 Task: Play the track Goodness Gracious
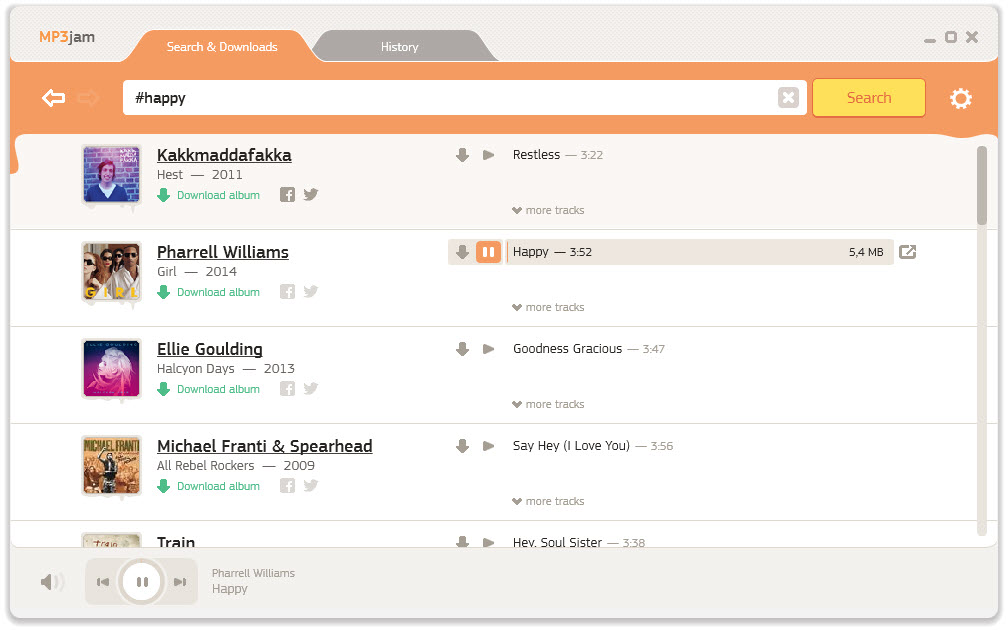tap(489, 349)
